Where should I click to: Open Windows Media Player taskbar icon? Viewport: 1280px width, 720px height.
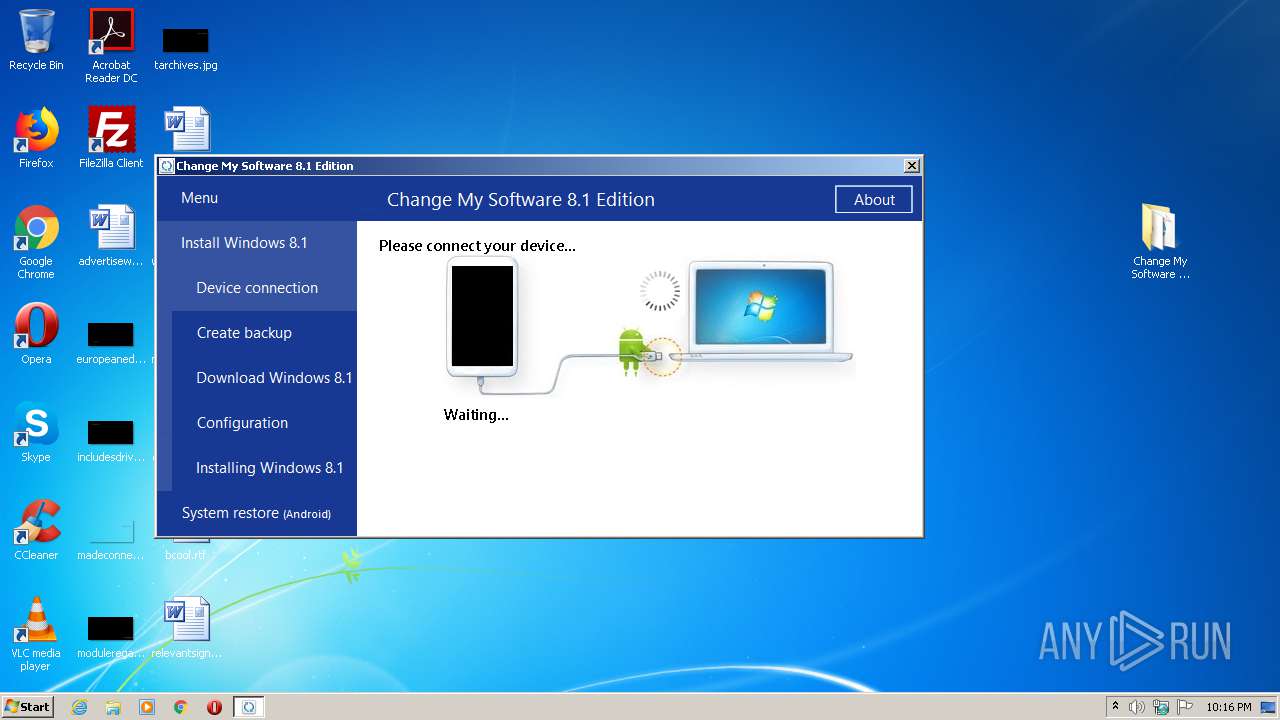tap(147, 707)
